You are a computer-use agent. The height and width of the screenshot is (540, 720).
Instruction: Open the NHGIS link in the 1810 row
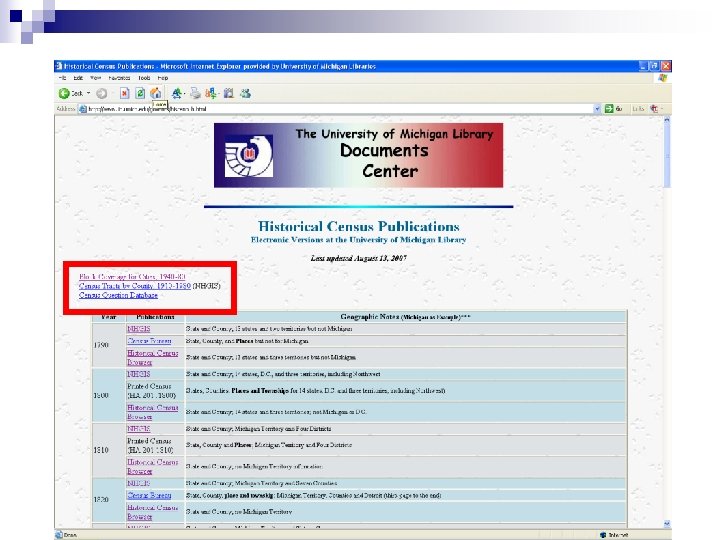(139, 428)
